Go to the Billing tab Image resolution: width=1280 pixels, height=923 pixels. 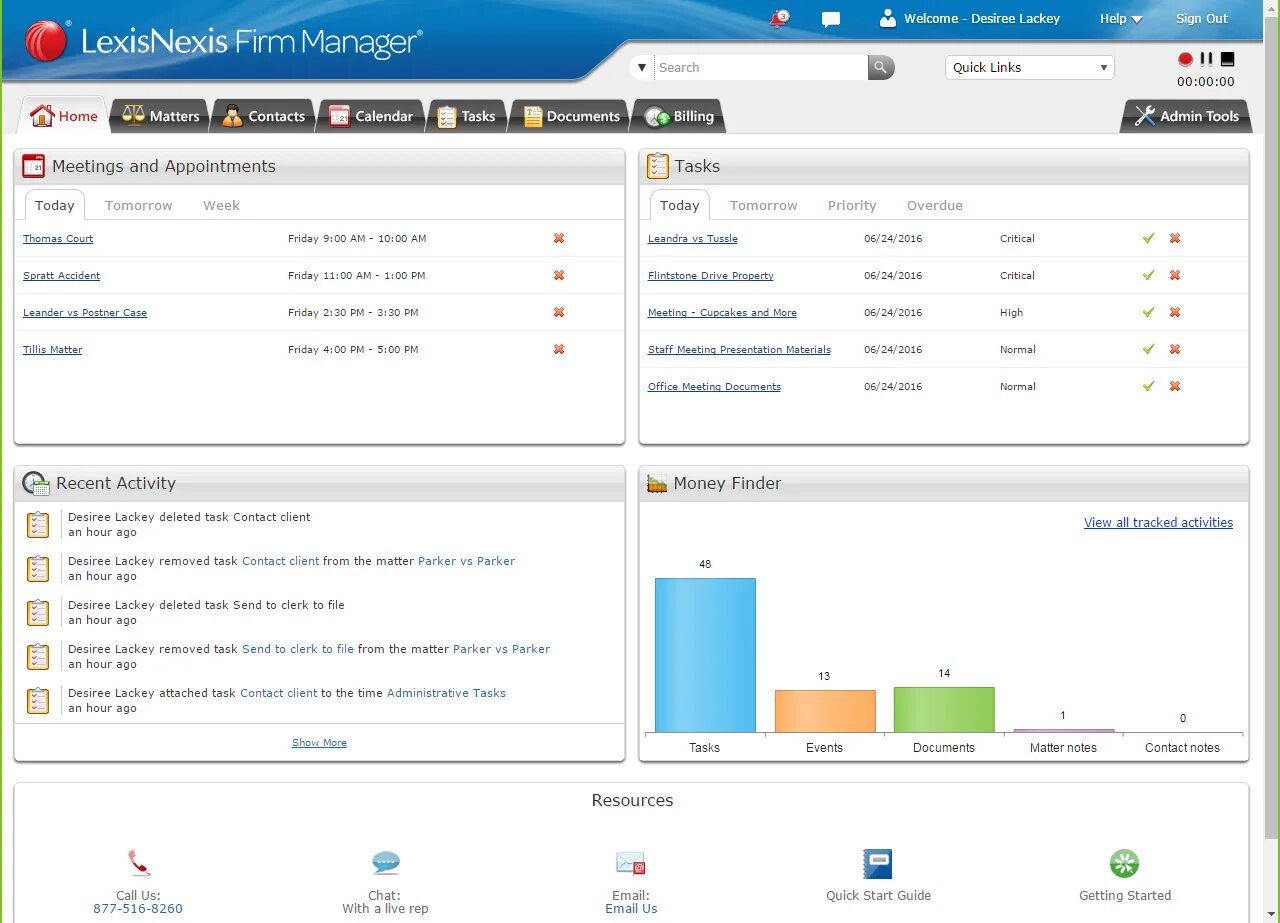[x=680, y=116]
